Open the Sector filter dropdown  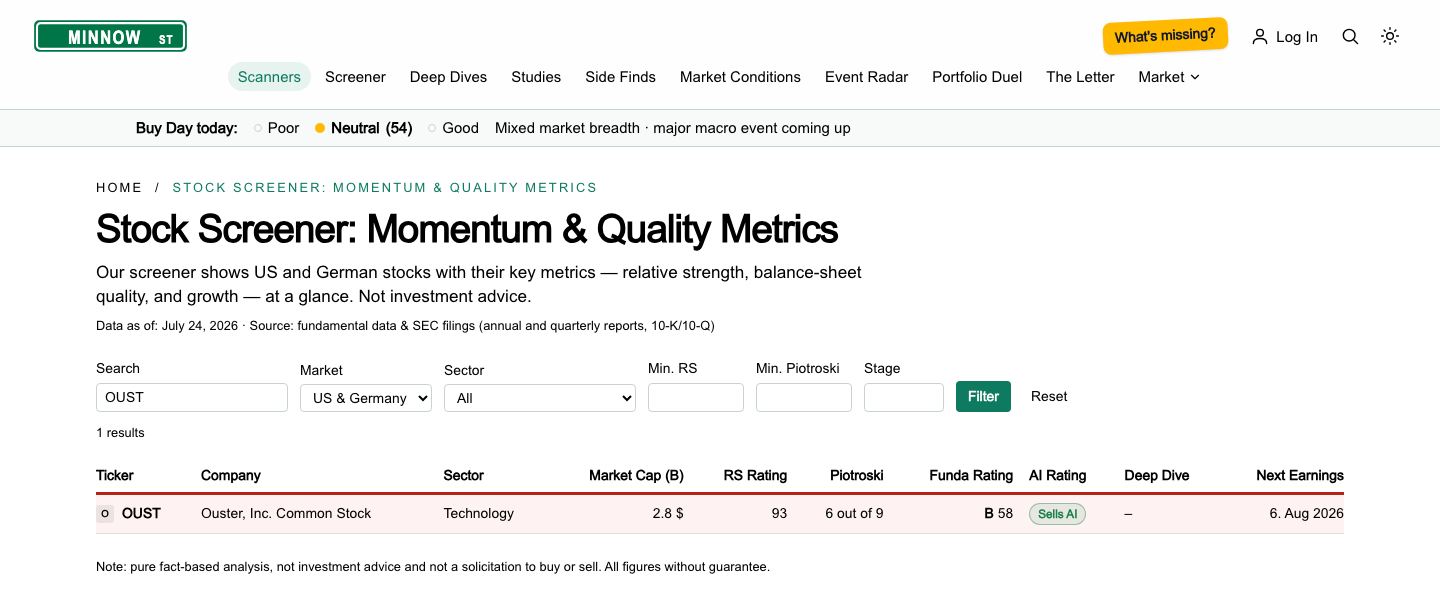coord(540,398)
